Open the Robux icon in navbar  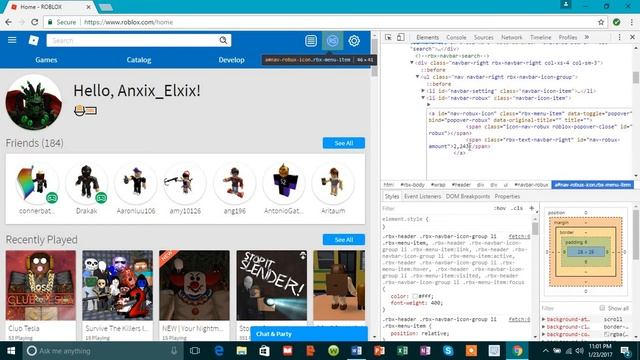332,40
